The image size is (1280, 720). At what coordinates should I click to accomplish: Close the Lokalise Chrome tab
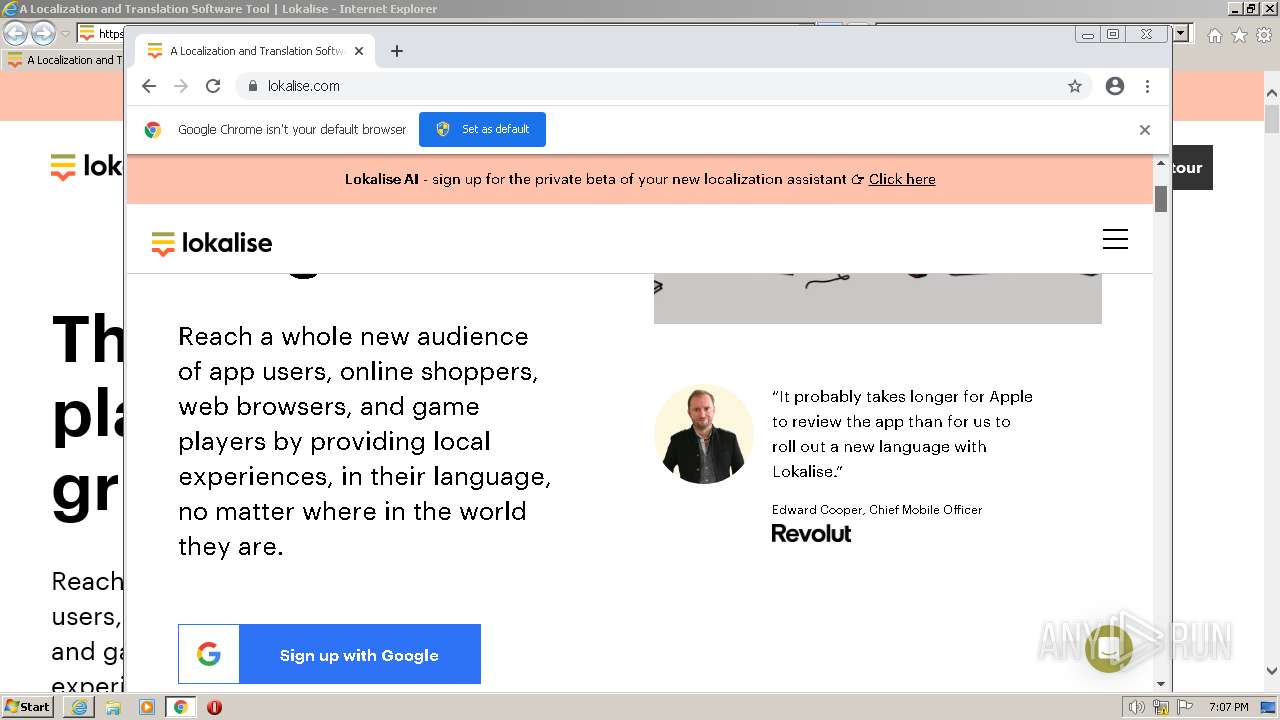pyautogui.click(x=359, y=51)
